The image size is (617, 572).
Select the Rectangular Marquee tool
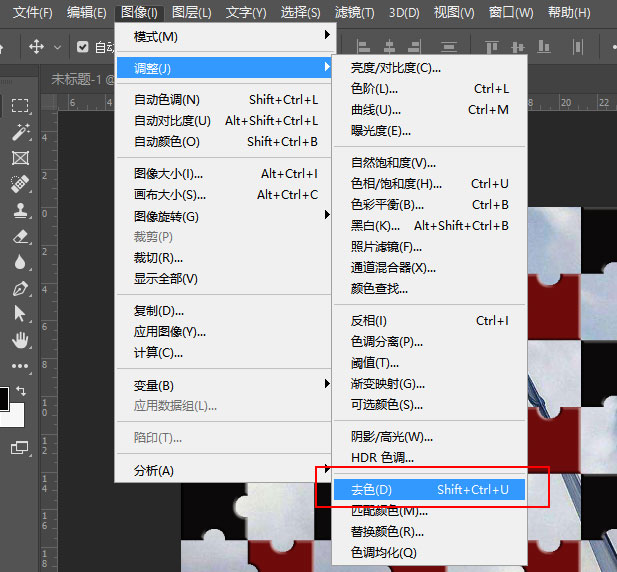point(20,106)
